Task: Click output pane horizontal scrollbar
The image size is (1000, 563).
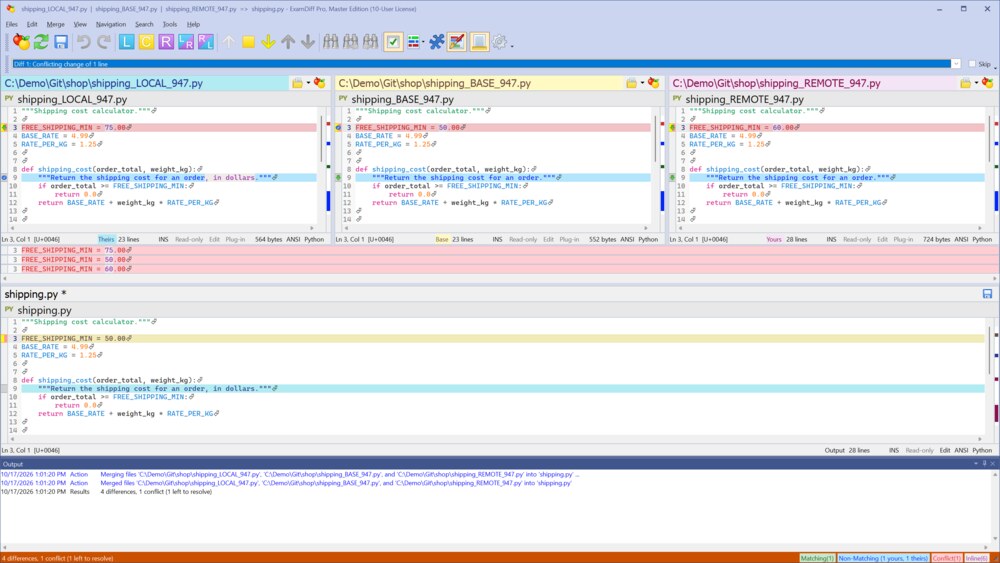Action: point(494,439)
